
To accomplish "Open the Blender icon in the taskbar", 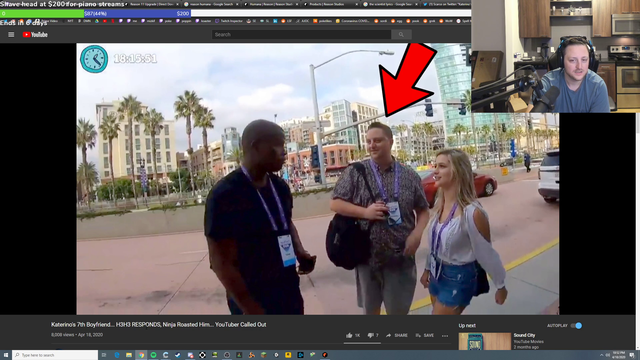I will click(x=251, y=355).
